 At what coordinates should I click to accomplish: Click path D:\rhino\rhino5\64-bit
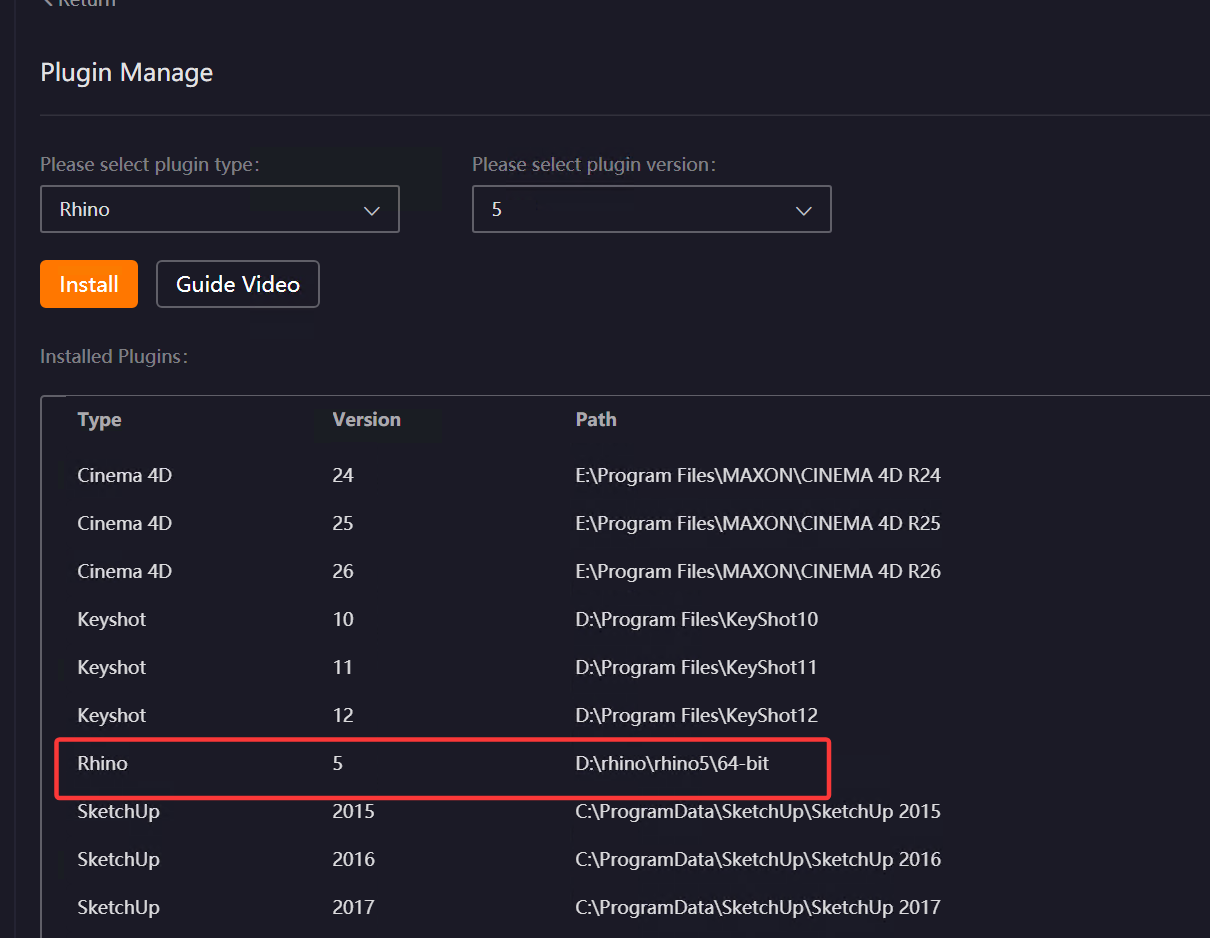click(x=672, y=763)
